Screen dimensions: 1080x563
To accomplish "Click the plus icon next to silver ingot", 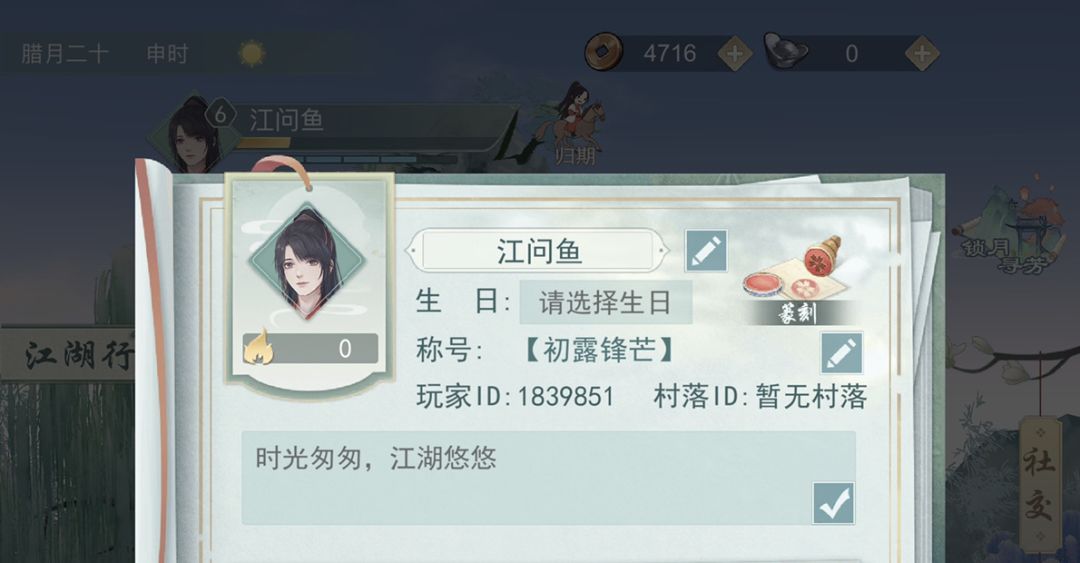I will 922,53.
